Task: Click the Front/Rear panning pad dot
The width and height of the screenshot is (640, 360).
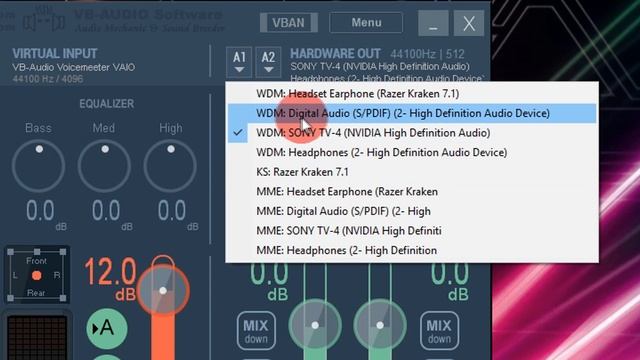Action: [x=36, y=276]
